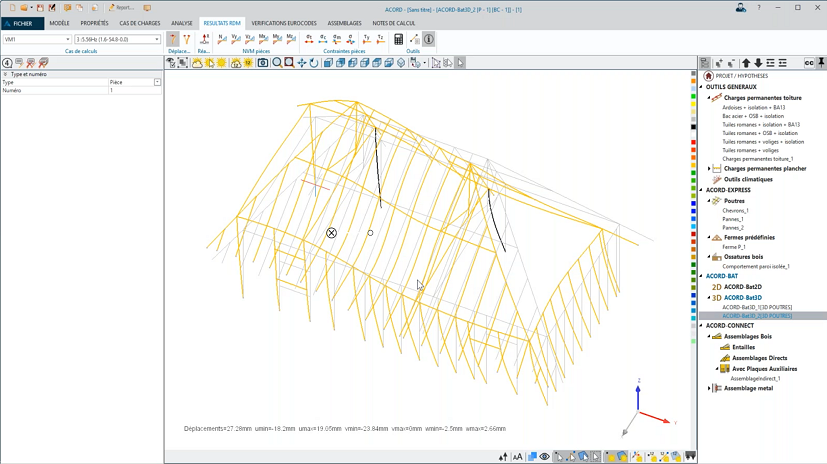Open the Ferme P_1 tree entry
827x464 pixels.
pos(734,247)
